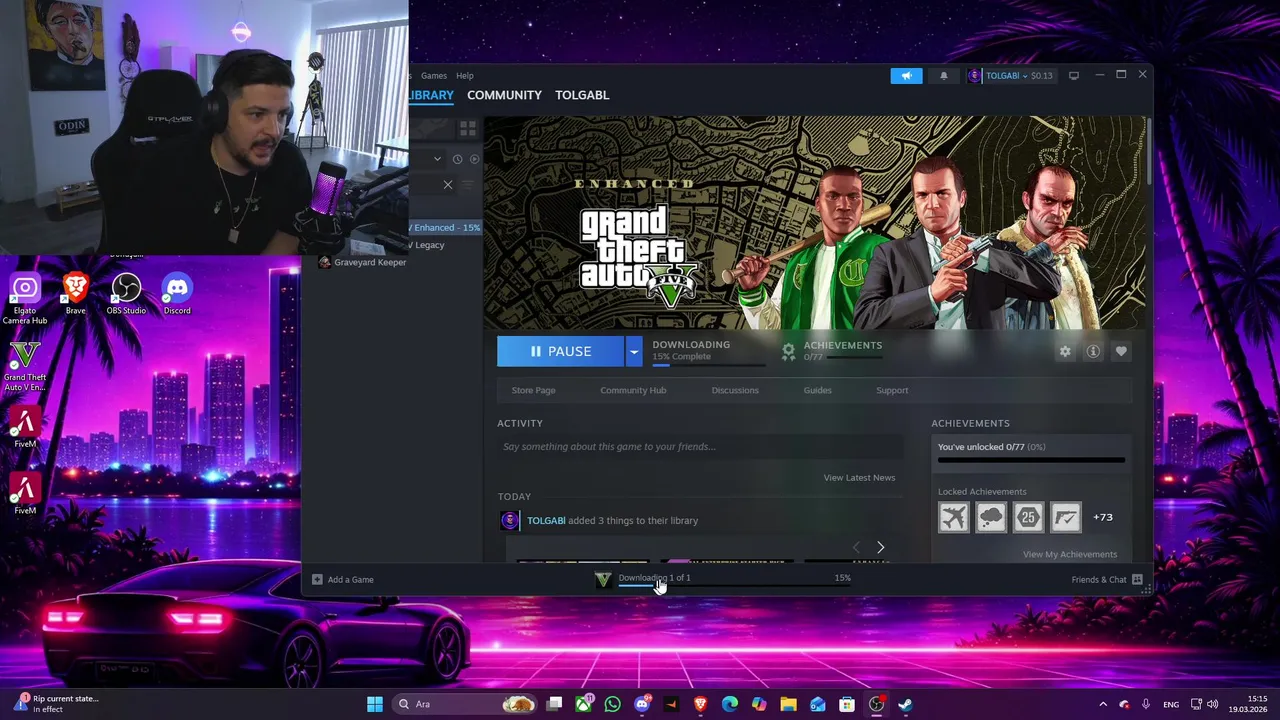The width and height of the screenshot is (1280, 720).
Task: Open the Games menu
Action: pyautogui.click(x=434, y=76)
